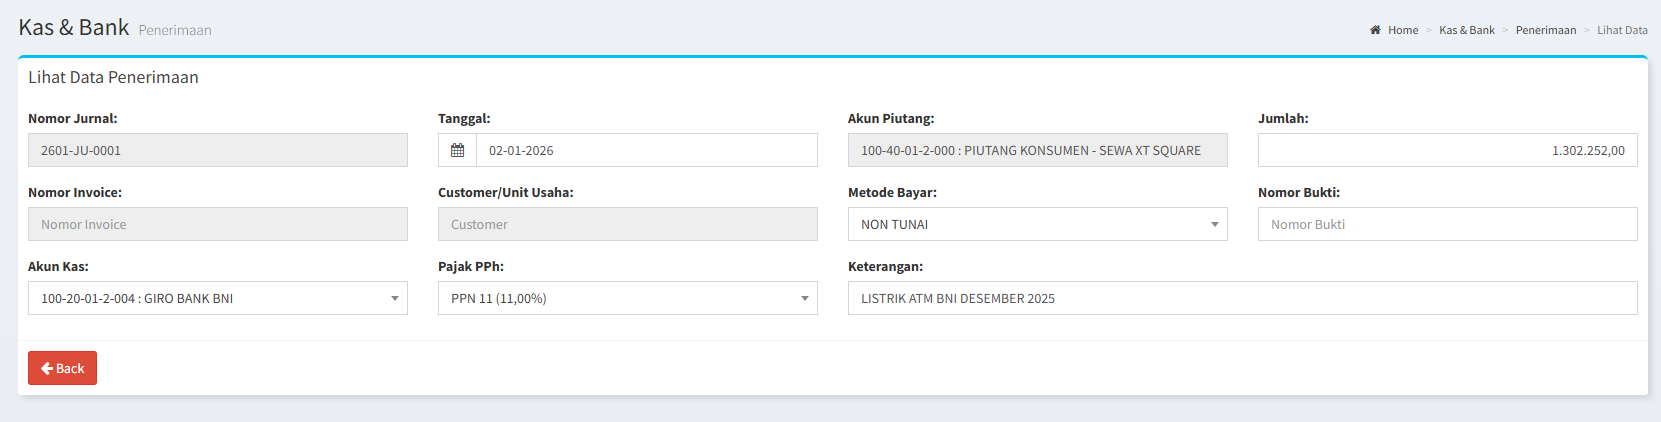Click the Tanggal date field
The width and height of the screenshot is (1661, 422).
(646, 150)
